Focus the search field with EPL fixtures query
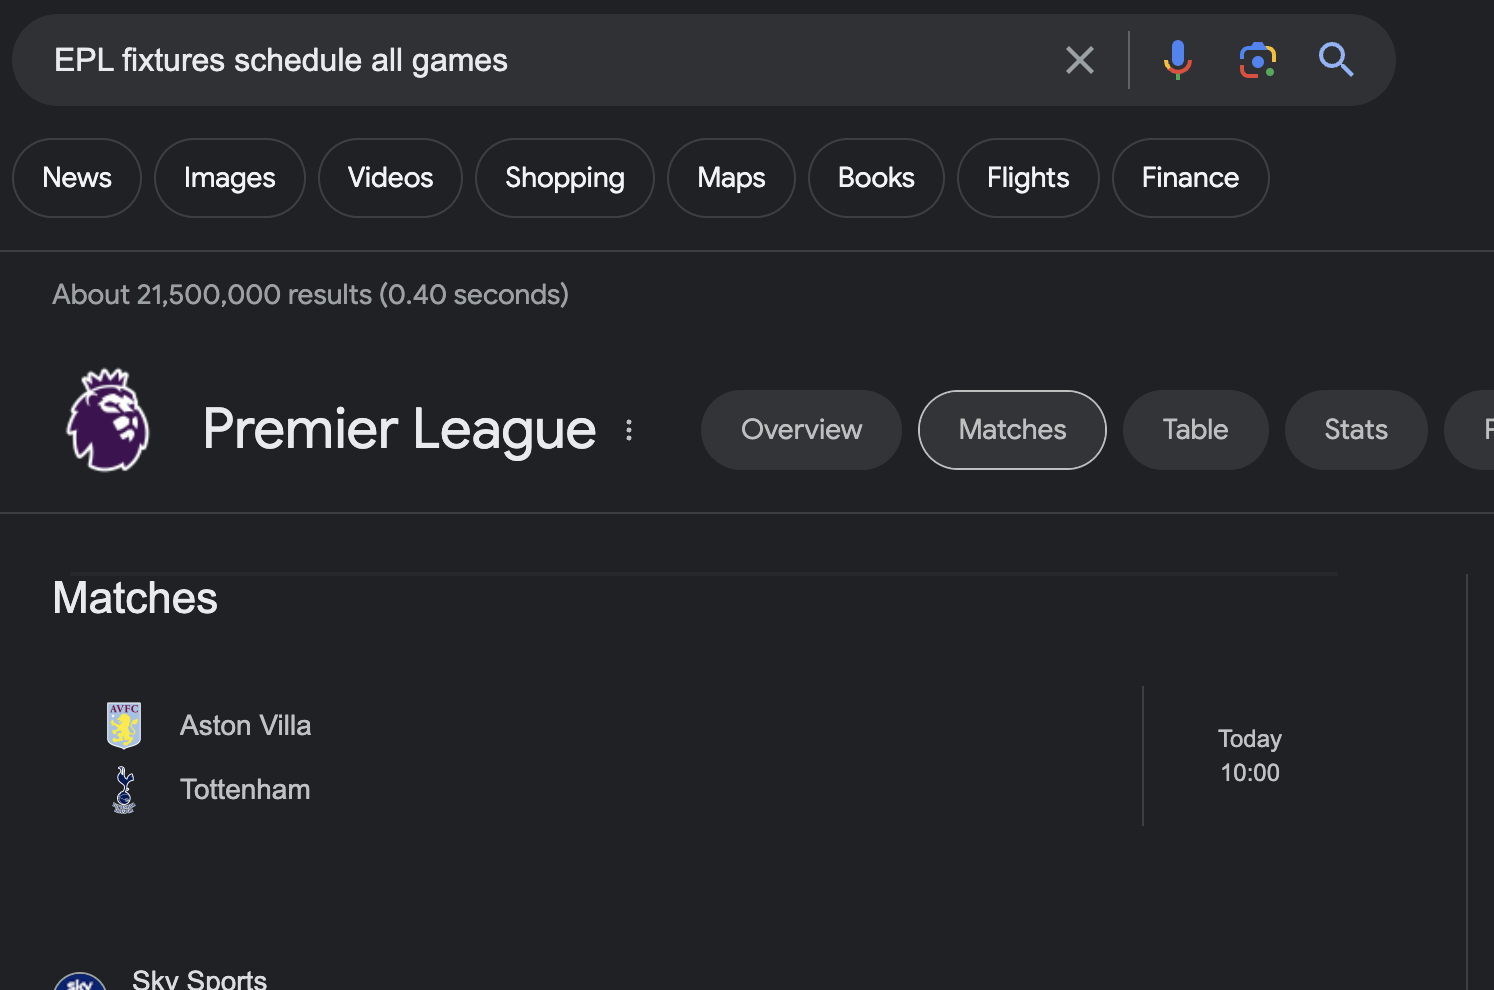The height and width of the screenshot is (990, 1494). click(540, 60)
